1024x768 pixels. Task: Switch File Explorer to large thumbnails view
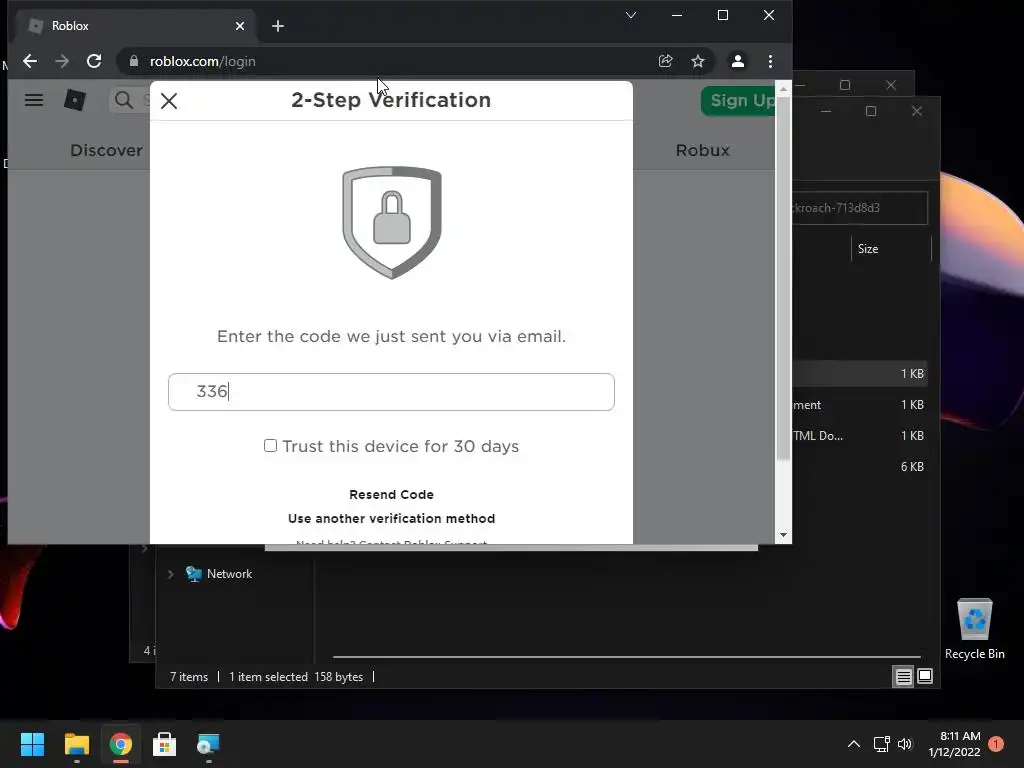pyautogui.click(x=925, y=677)
